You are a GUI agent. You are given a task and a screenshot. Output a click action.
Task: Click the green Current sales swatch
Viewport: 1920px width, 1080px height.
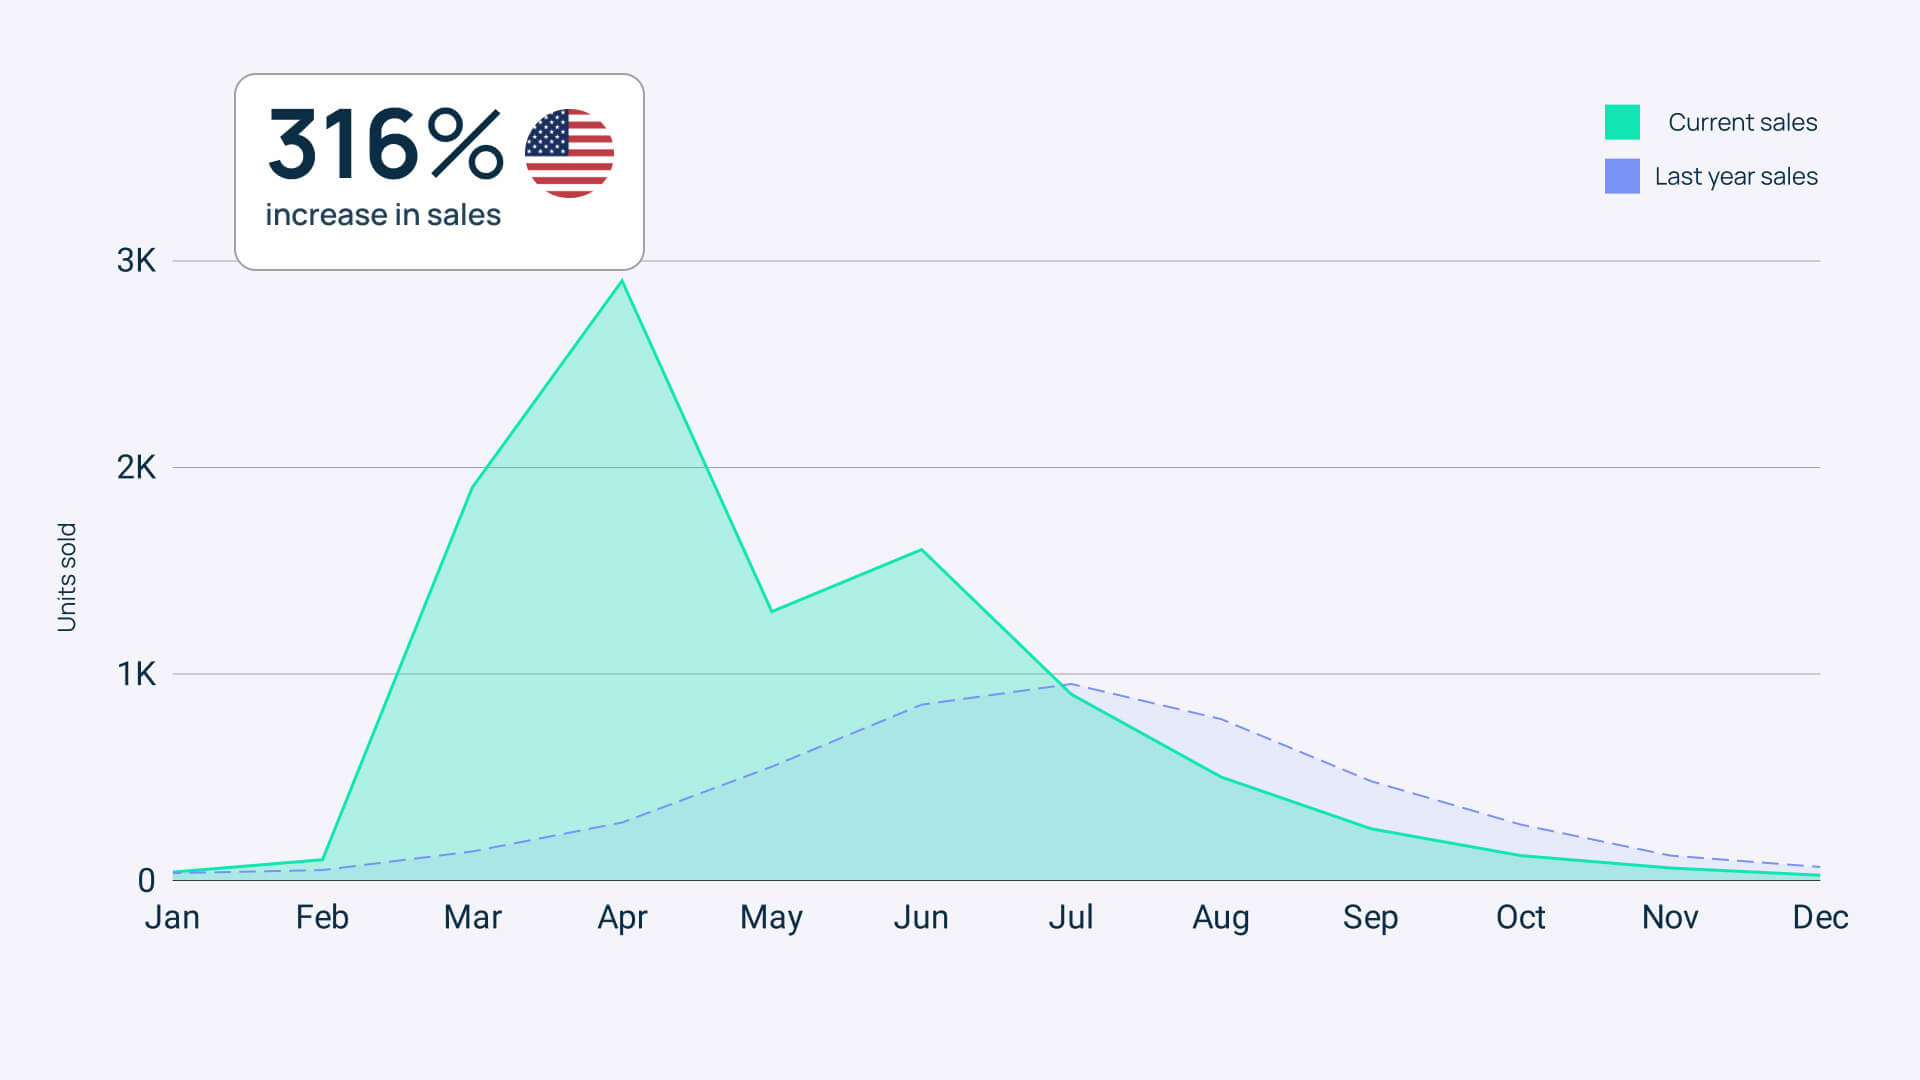click(1622, 122)
